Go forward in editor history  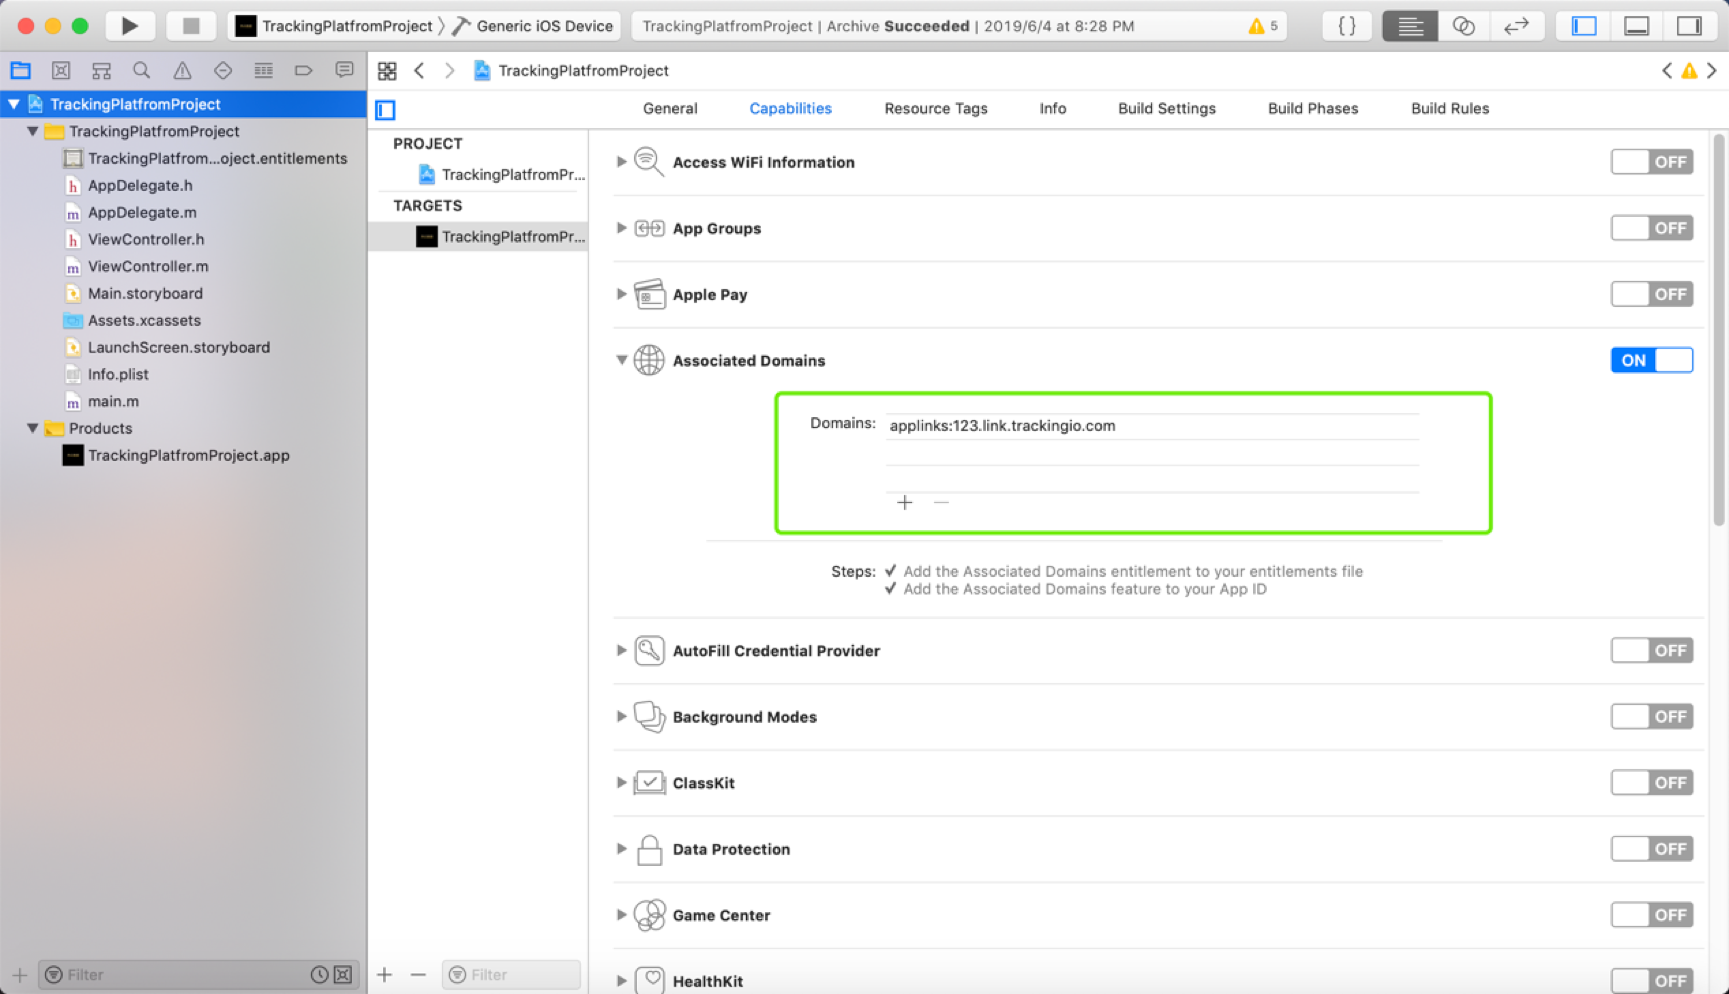[450, 70]
